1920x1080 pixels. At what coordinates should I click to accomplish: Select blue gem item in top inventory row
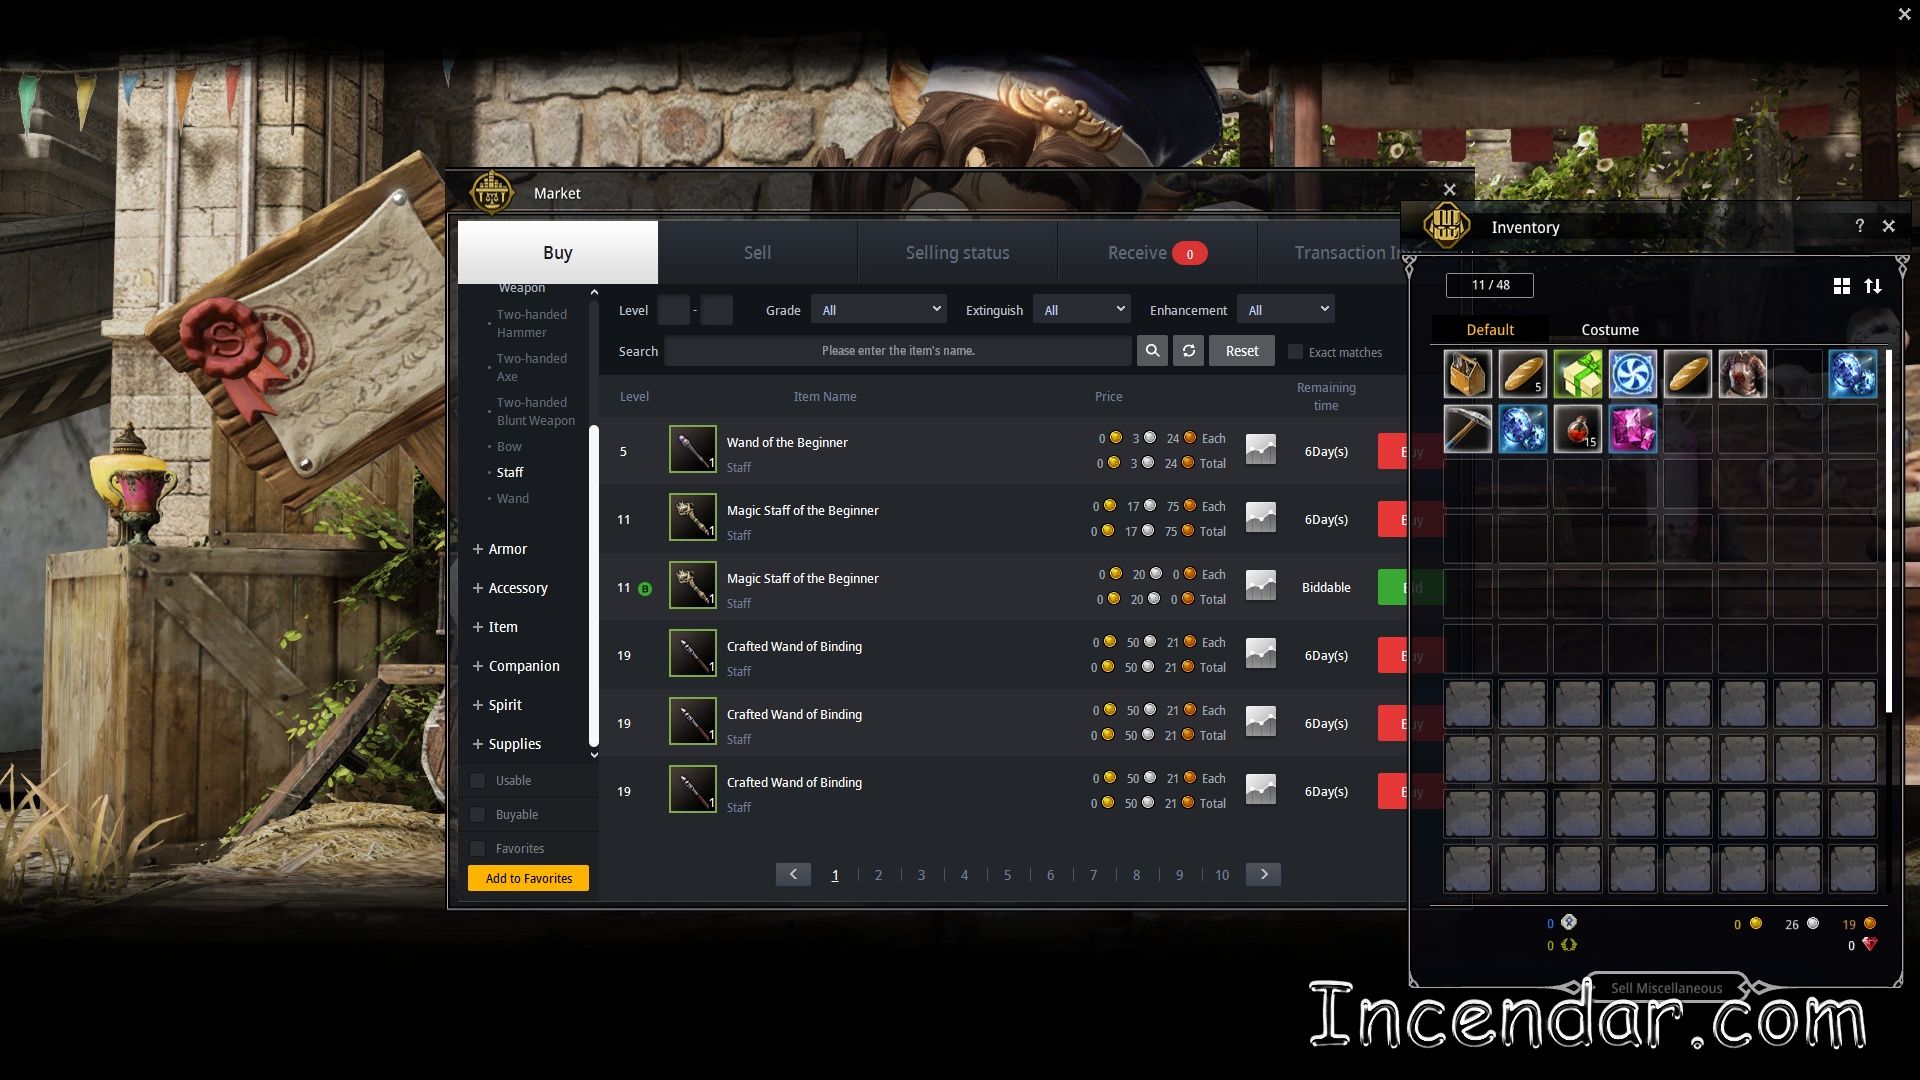point(1852,374)
